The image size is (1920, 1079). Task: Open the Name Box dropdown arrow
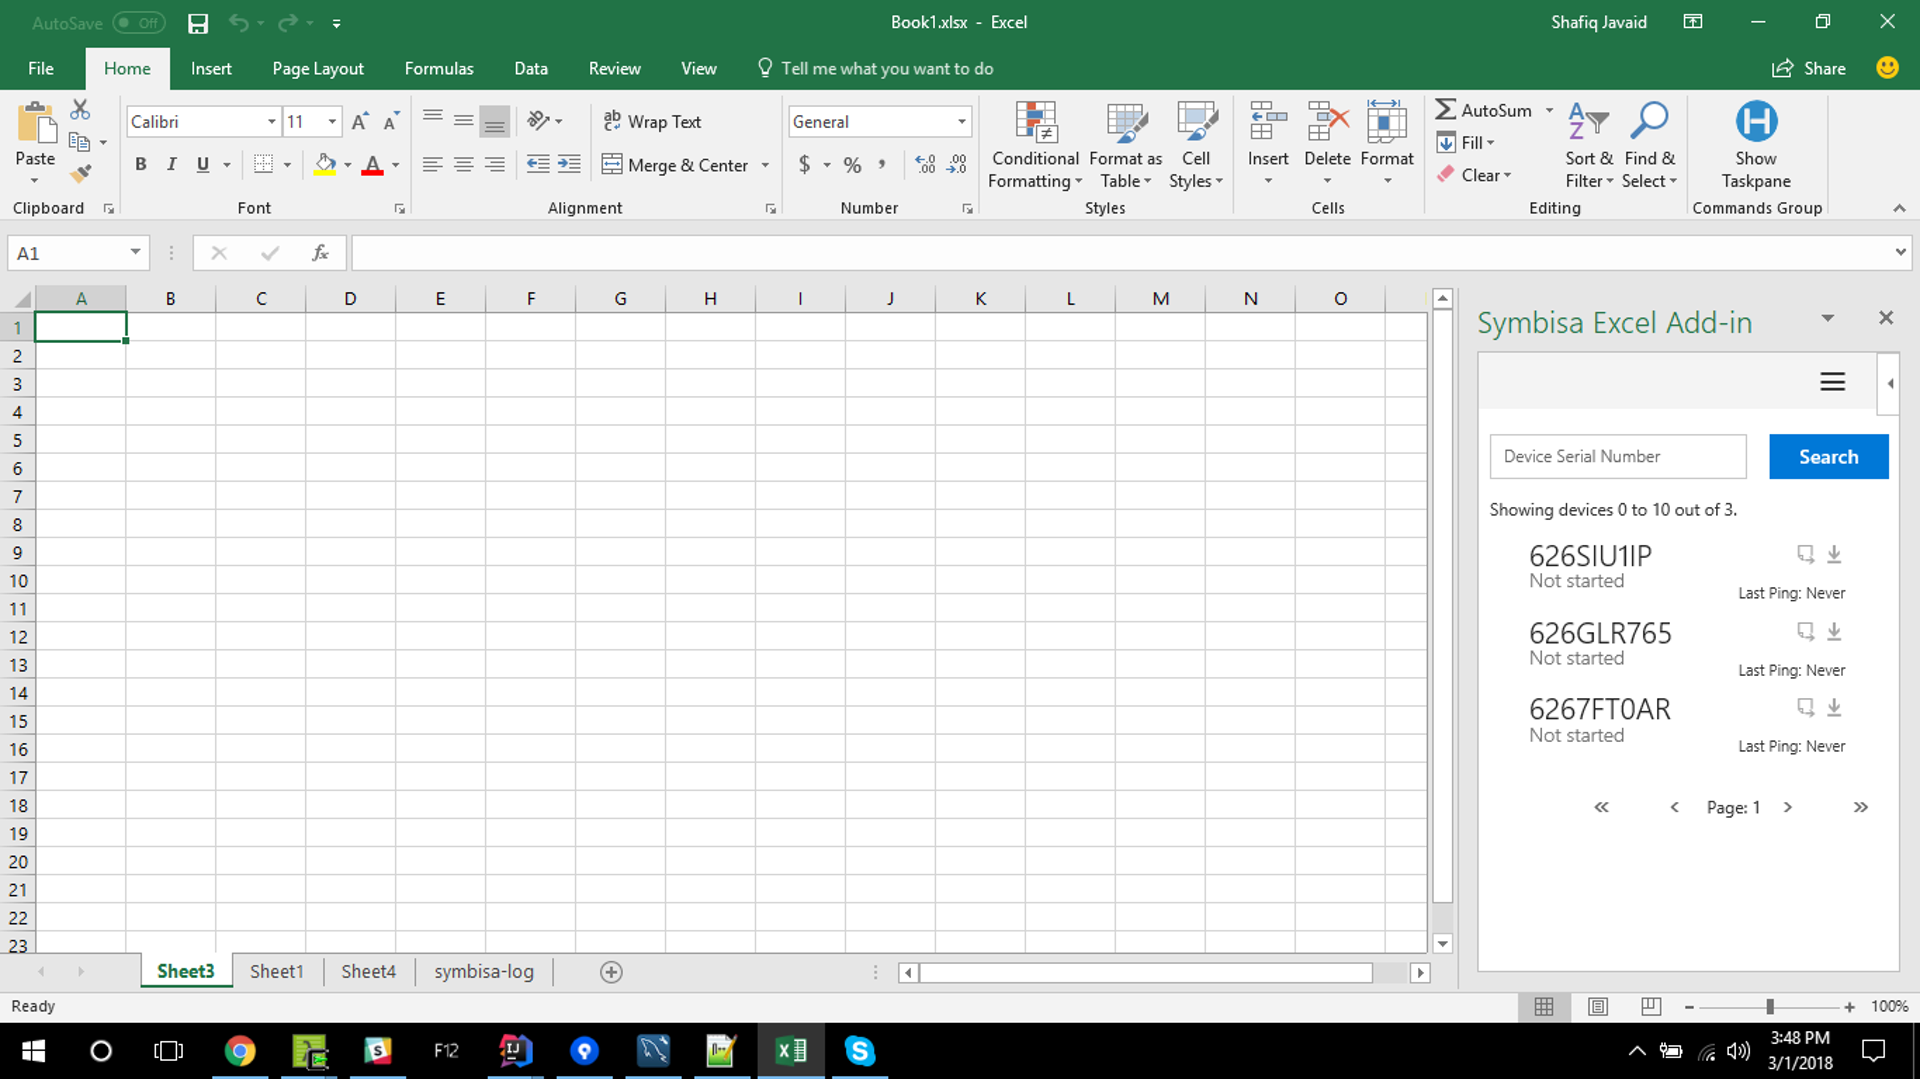click(135, 253)
